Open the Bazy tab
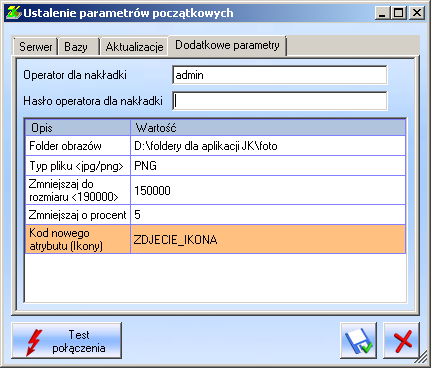Screen dimensions: 432x368 (79, 46)
